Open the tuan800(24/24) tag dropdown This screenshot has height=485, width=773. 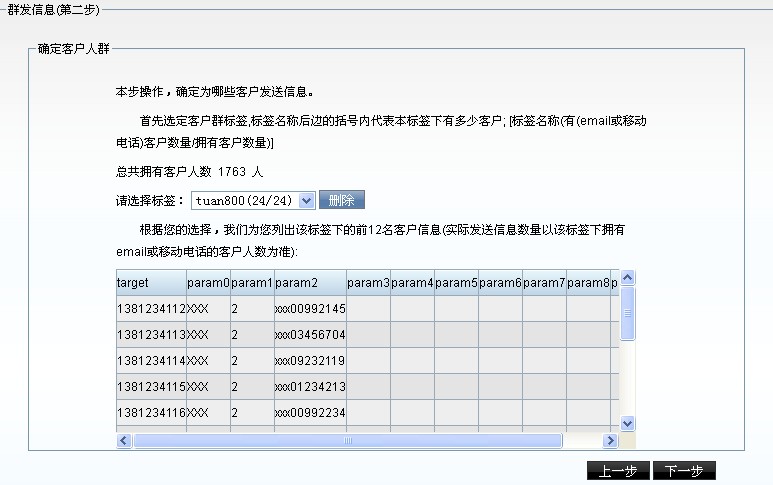point(252,201)
